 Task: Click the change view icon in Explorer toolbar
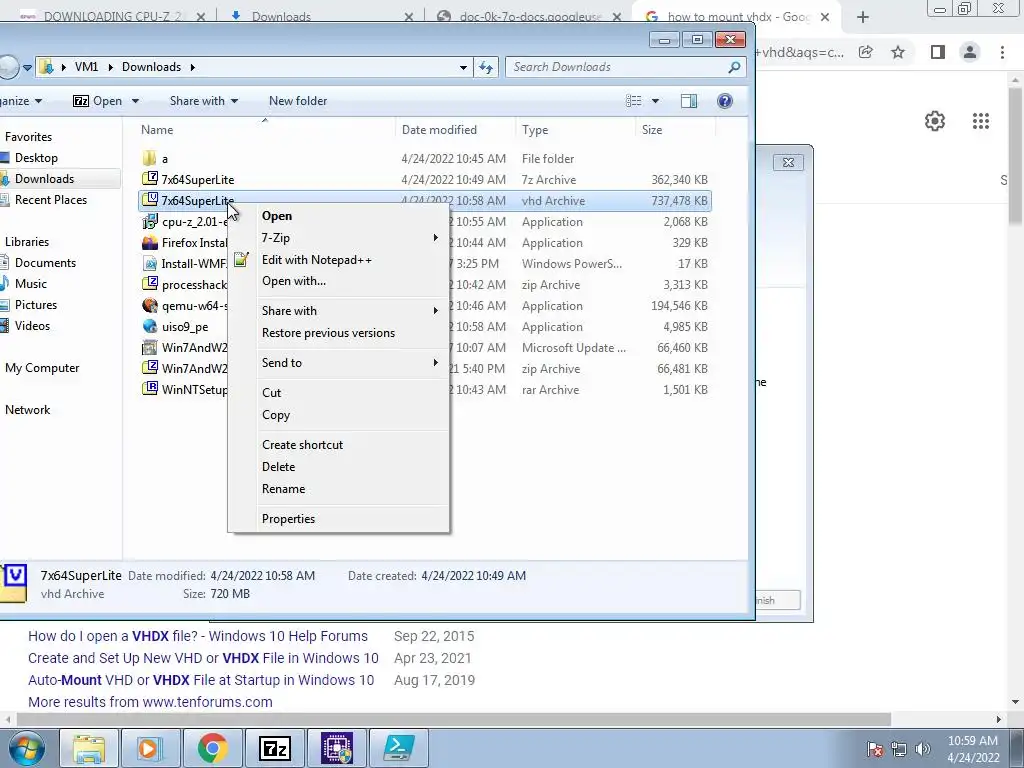(633, 101)
